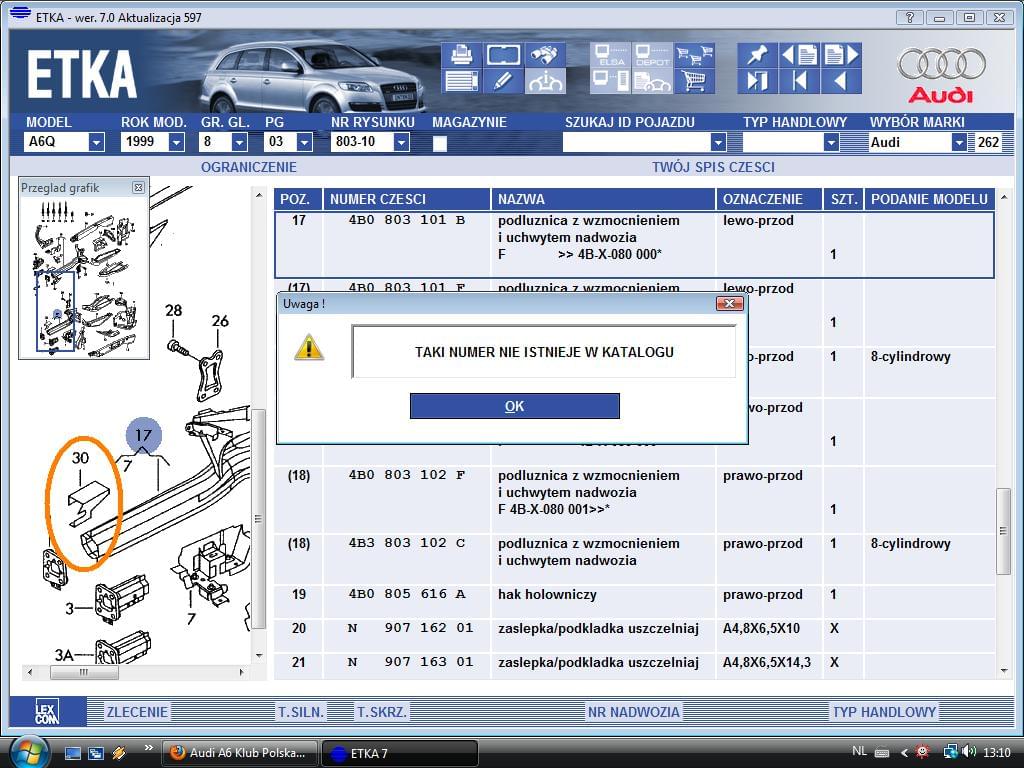The image size is (1024, 768).
Task: Click the single left arrow back icon
Action: click(x=840, y=81)
